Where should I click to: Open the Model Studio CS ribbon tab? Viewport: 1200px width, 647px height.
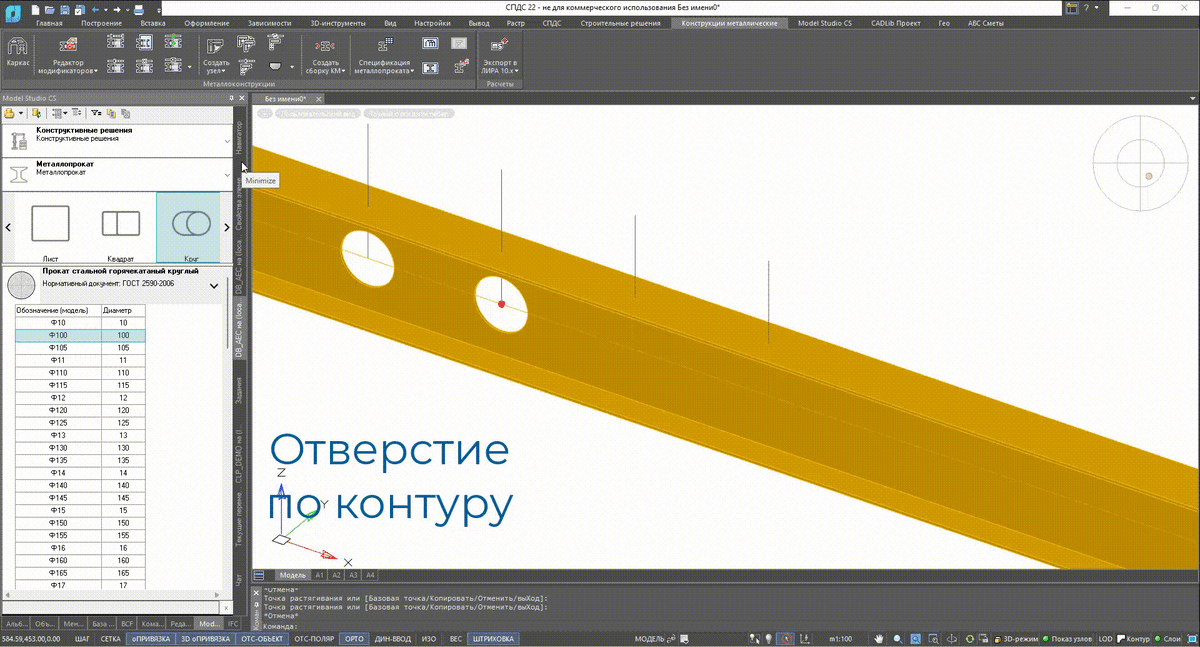825,22
